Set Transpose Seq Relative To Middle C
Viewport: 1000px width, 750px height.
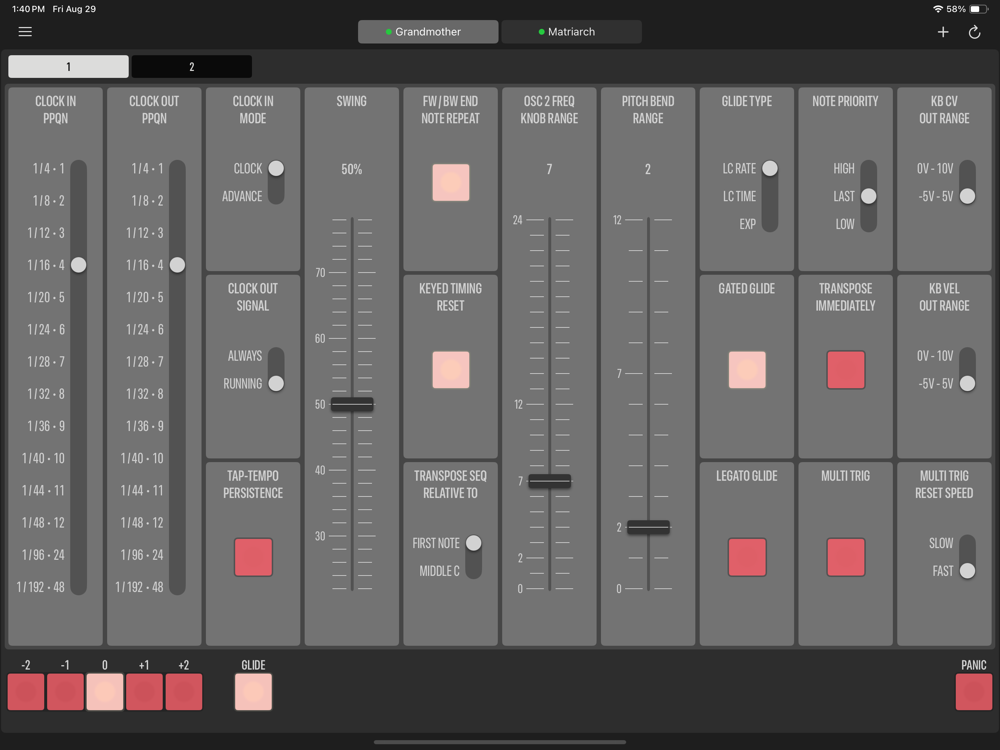click(x=439, y=571)
